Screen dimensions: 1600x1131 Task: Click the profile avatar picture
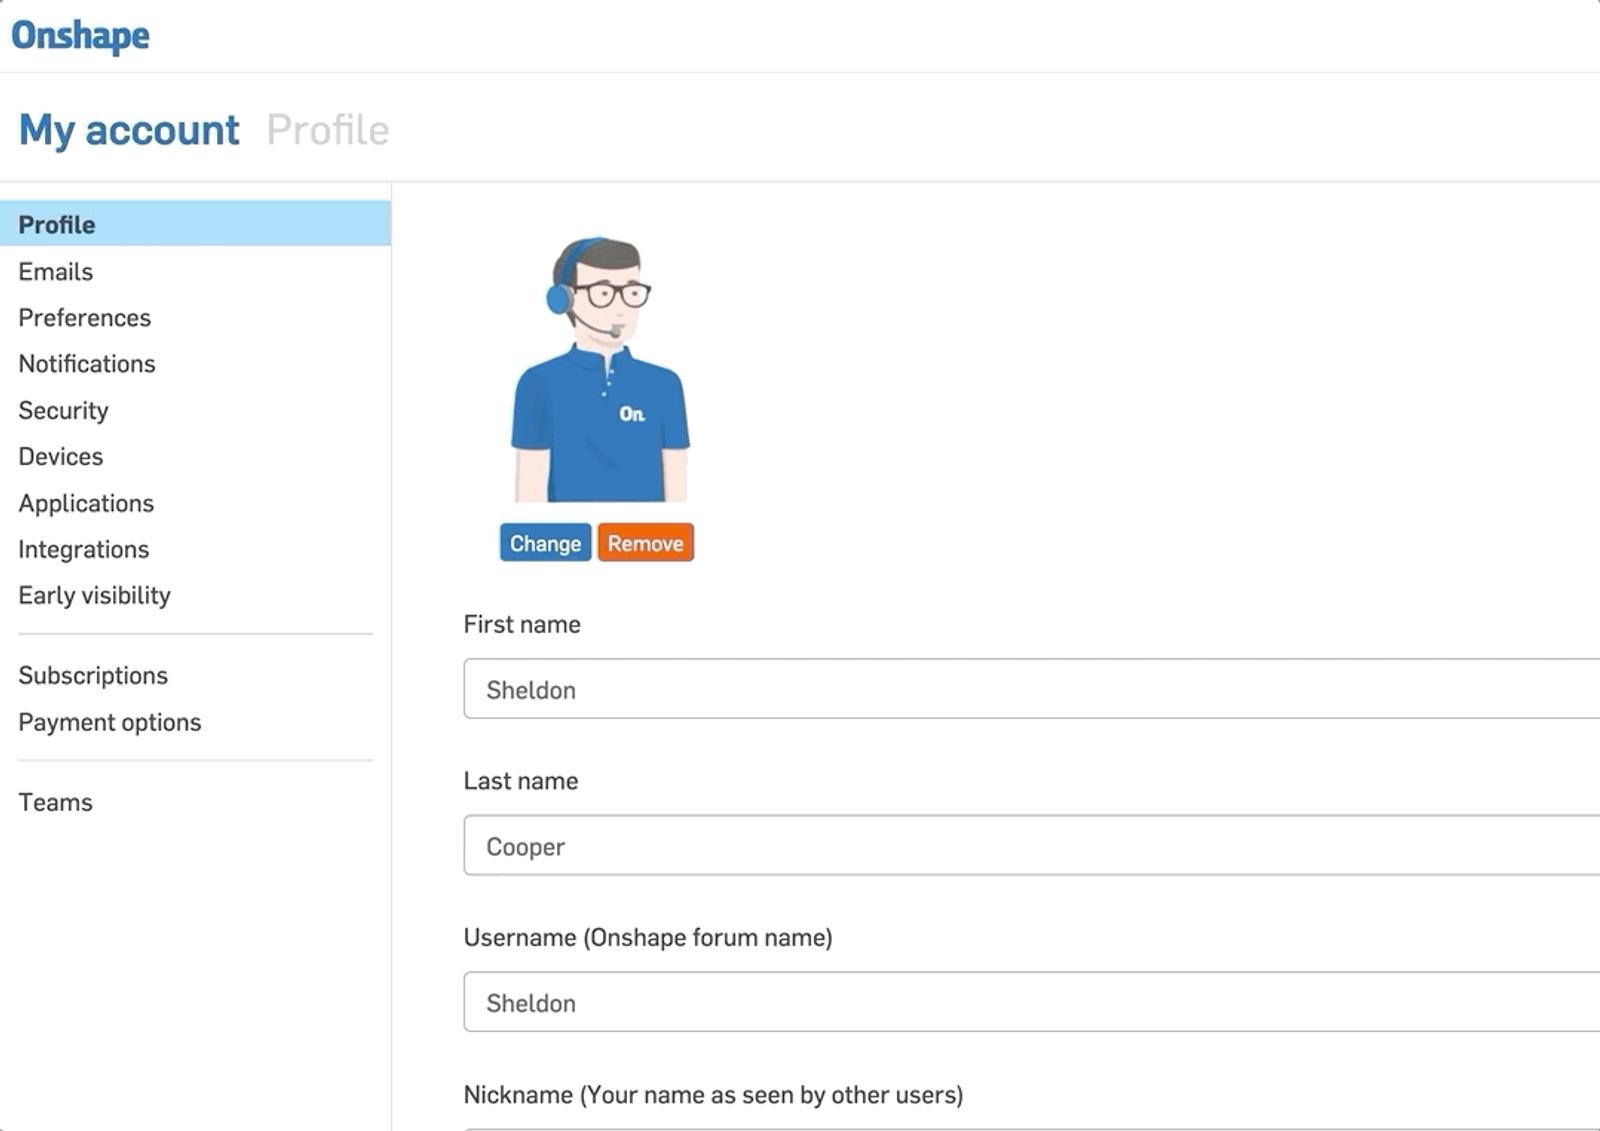click(x=599, y=369)
